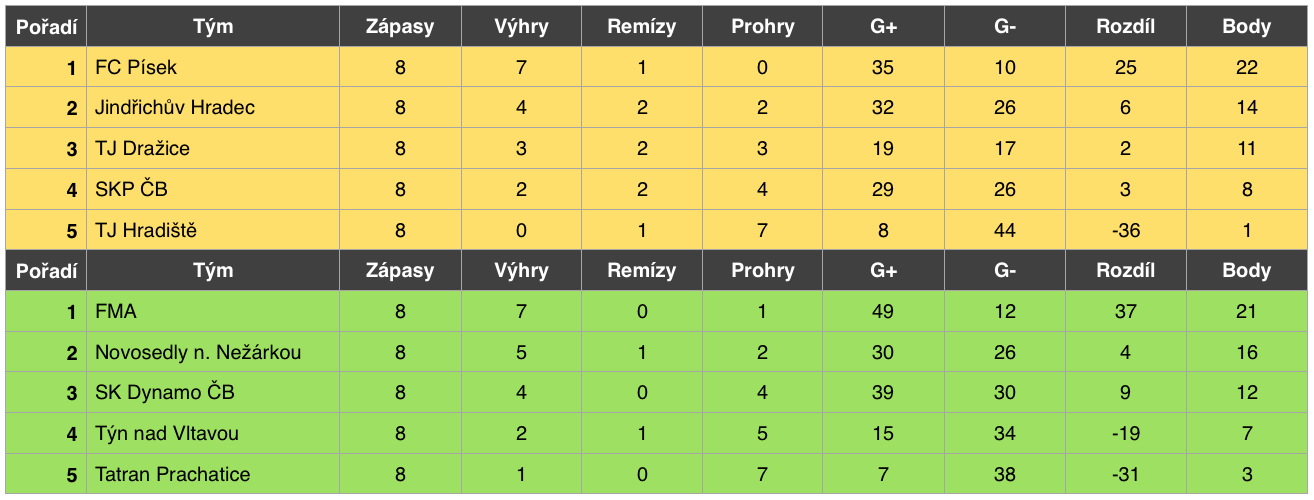The width and height of the screenshot is (1314, 500).
Task: Click the SK Dynamo ČB cell
Action: pos(213,393)
